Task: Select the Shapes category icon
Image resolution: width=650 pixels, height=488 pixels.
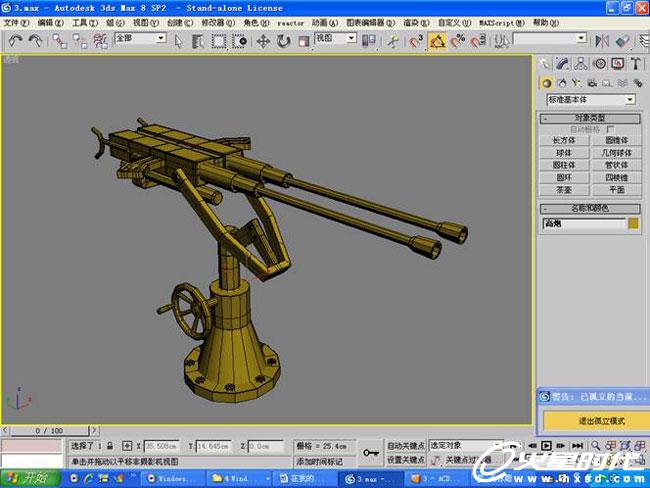Action: click(x=562, y=83)
